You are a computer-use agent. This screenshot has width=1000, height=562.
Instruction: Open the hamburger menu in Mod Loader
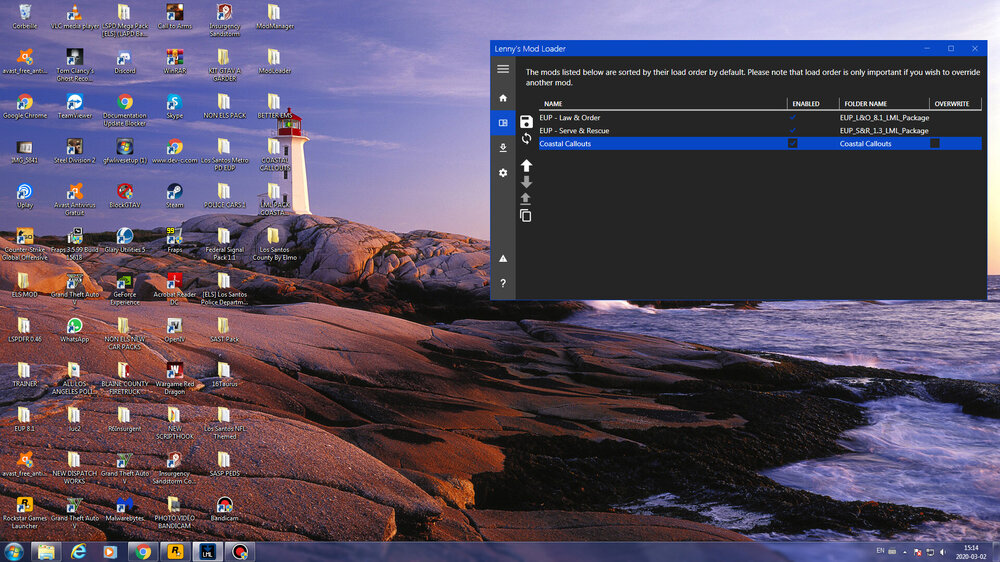tap(503, 69)
